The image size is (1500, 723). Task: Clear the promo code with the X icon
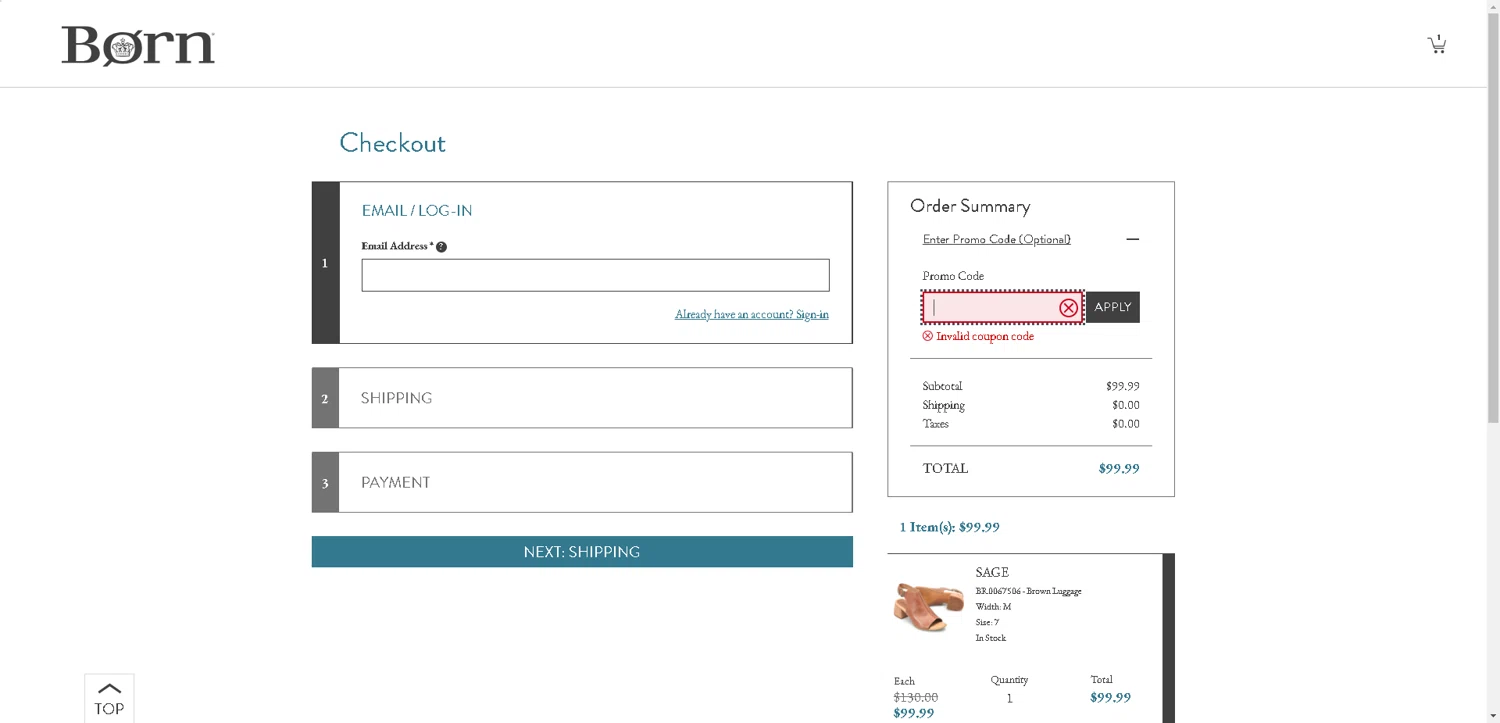1068,308
